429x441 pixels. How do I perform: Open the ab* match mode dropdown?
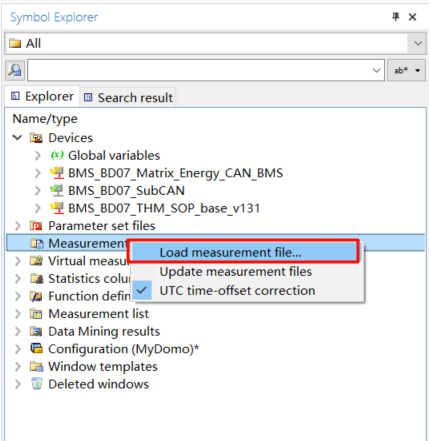[406, 70]
